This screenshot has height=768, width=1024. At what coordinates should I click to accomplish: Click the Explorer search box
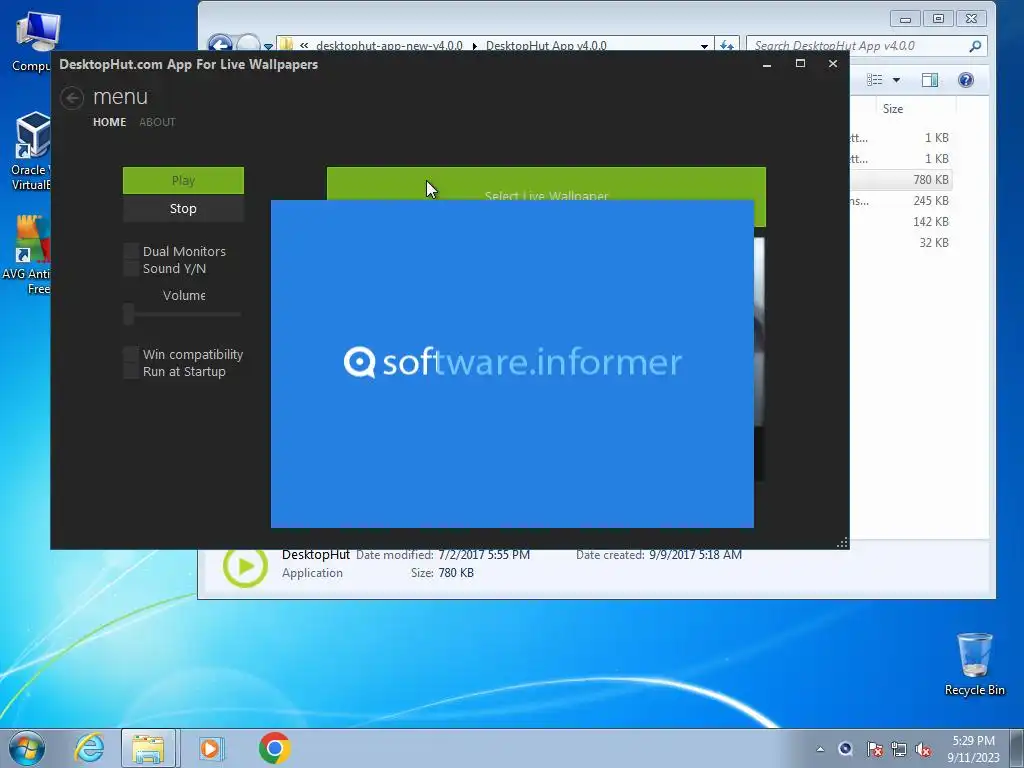coord(857,46)
